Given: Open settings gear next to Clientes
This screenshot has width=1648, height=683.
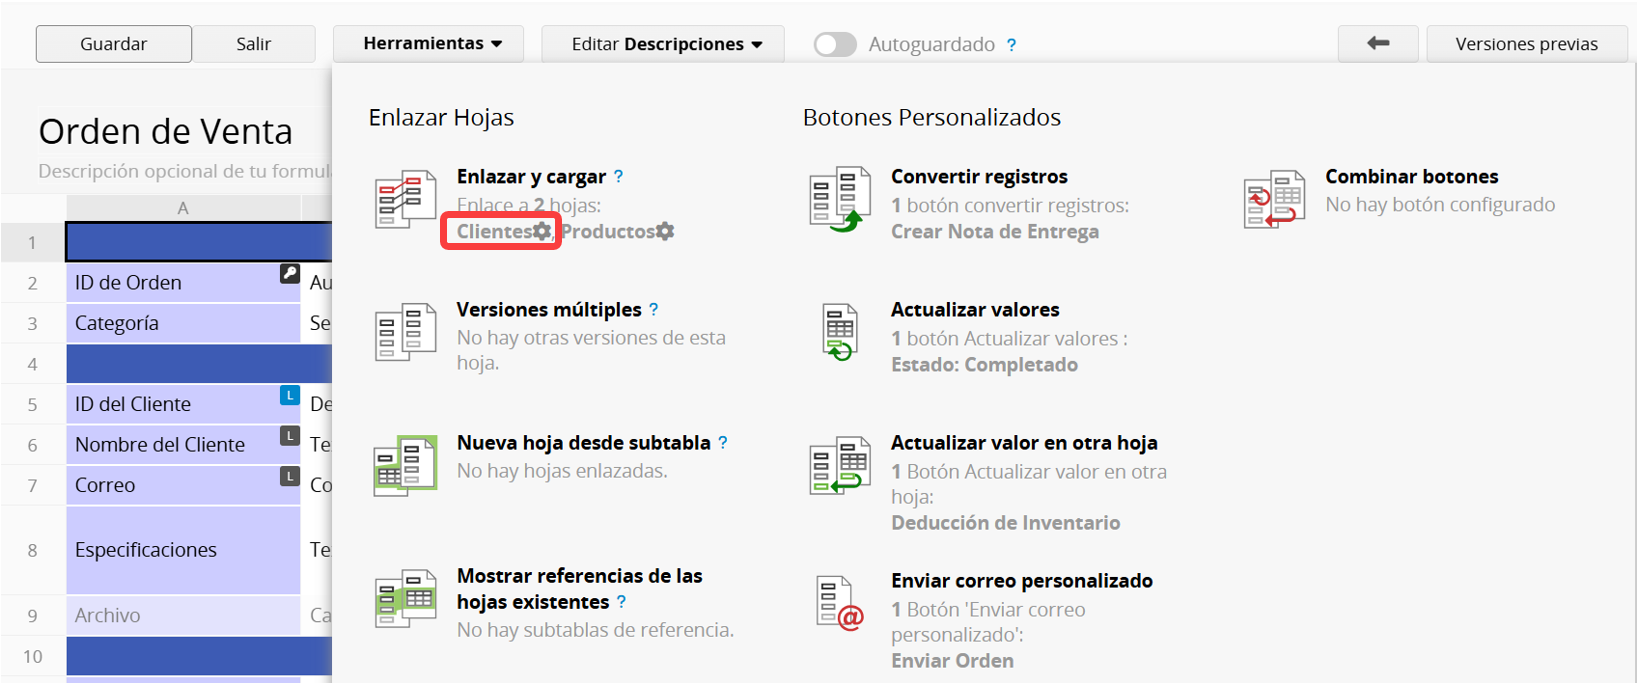Looking at the screenshot, I should 542,232.
